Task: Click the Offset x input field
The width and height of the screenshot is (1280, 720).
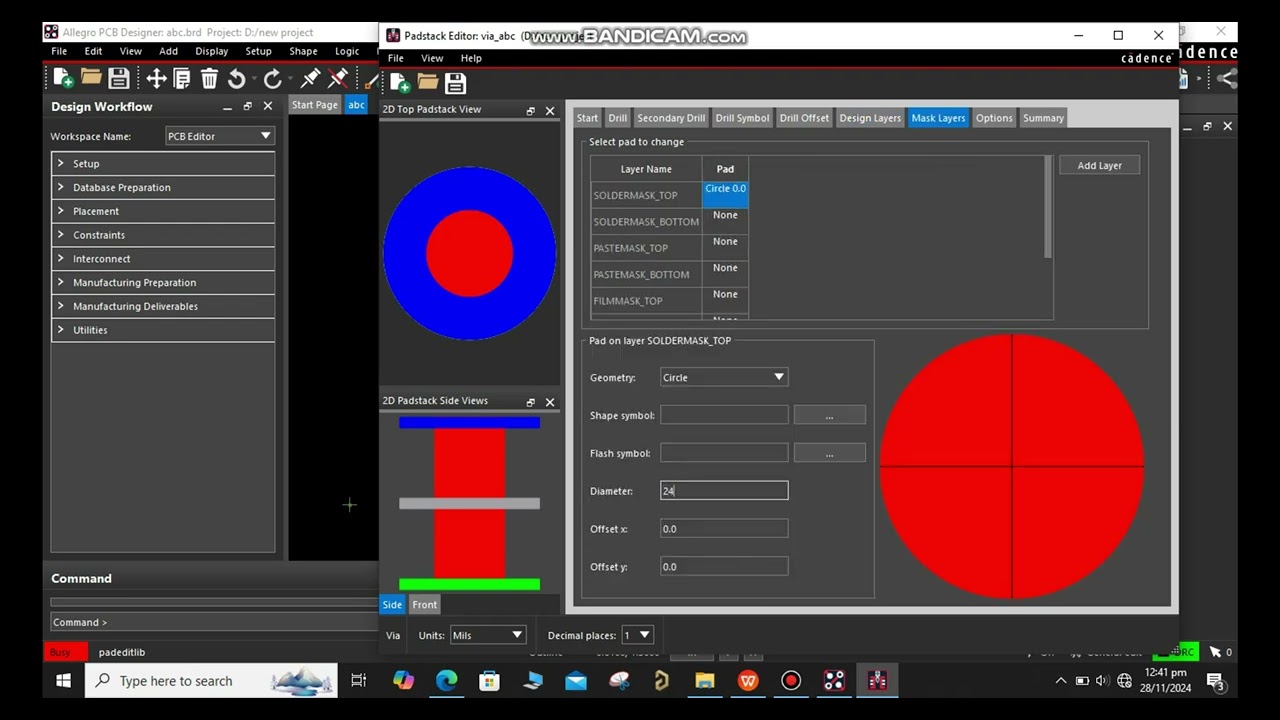Action: 724,529
